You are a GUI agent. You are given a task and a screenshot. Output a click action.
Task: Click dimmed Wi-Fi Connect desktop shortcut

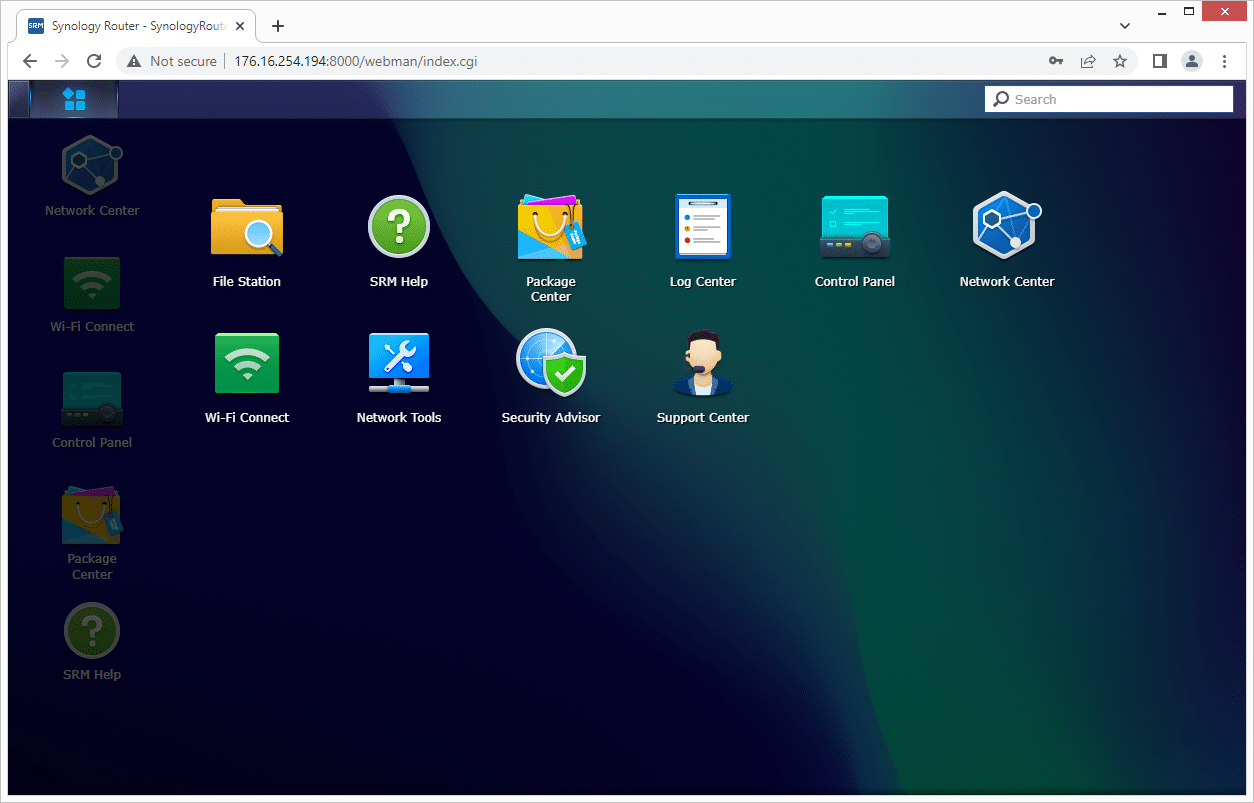coord(92,294)
